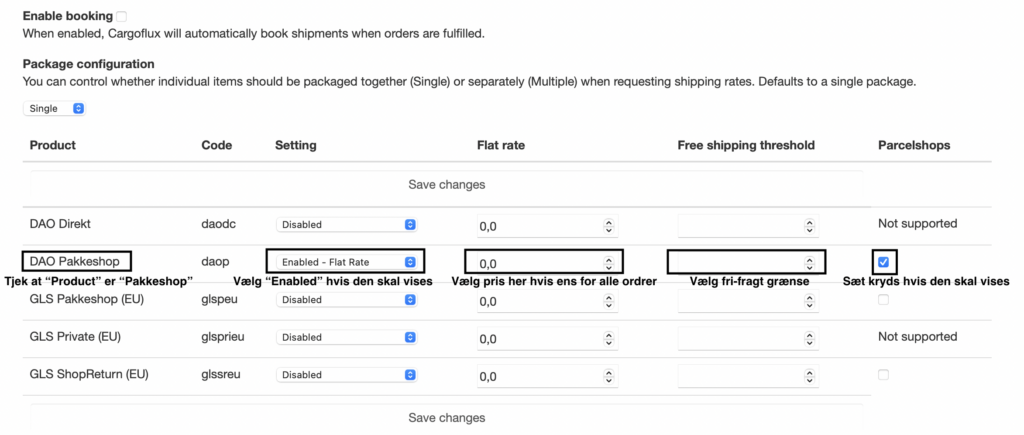This screenshot has height=435, width=1024.
Task: Open the DAO Pakkeshop Enabled - Flat Rate dropdown
Action: [346, 263]
